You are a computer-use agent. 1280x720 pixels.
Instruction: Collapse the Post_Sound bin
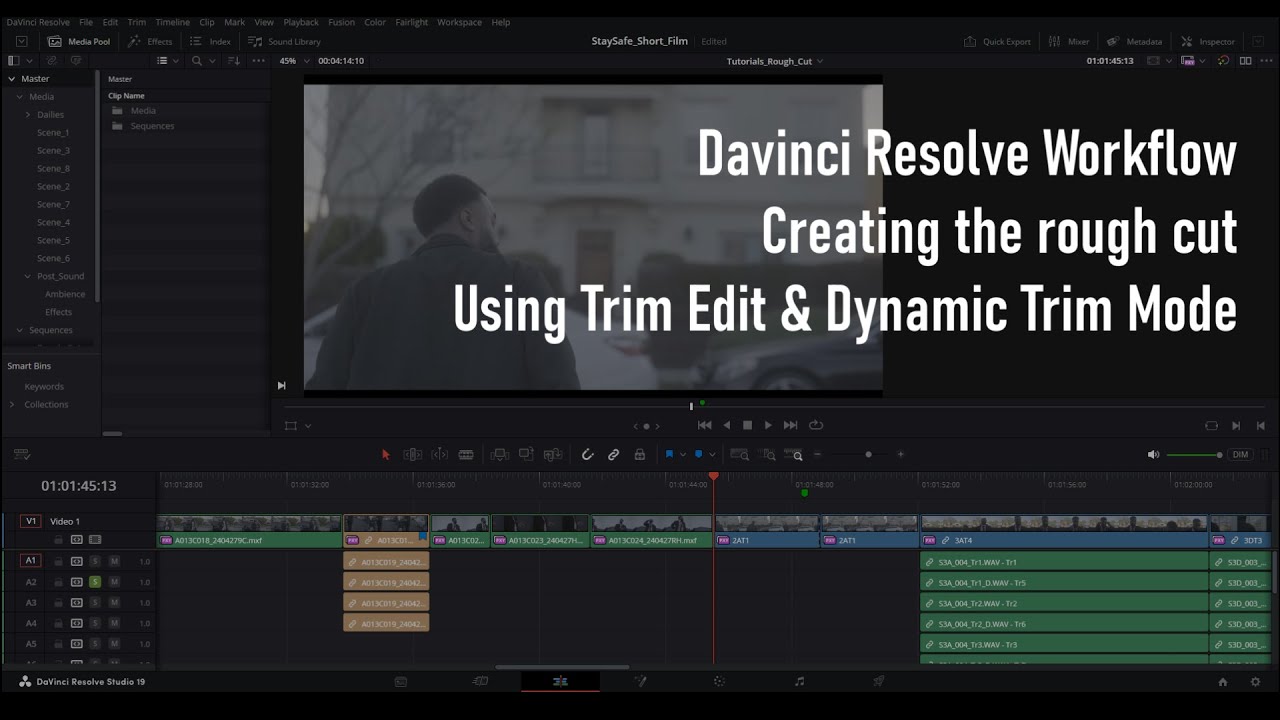tap(28, 277)
